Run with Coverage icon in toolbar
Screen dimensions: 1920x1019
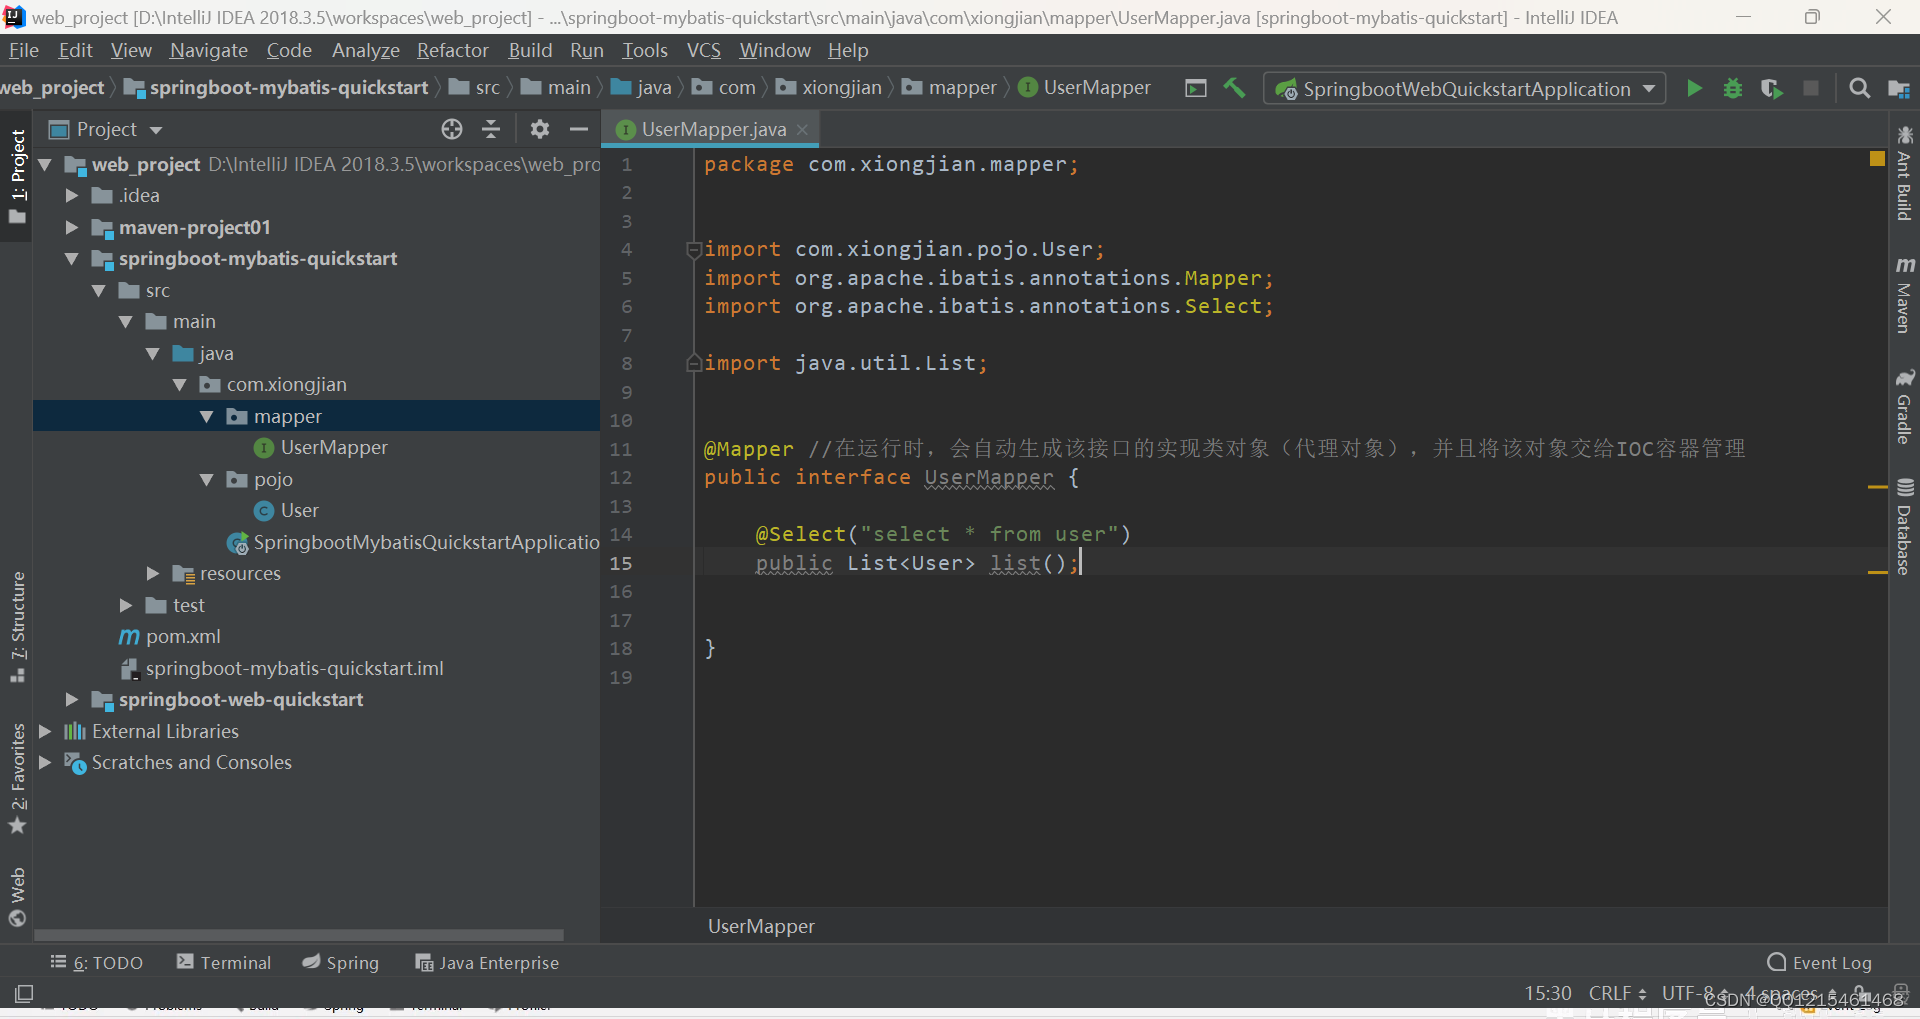point(1771,88)
